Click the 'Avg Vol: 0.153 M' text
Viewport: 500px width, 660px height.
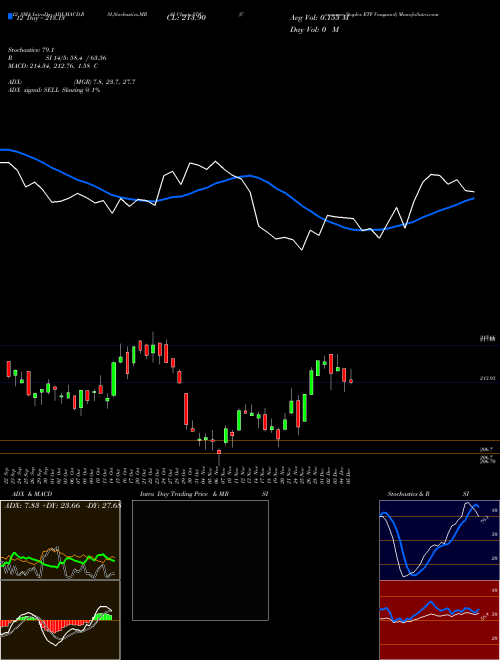pos(319,18)
